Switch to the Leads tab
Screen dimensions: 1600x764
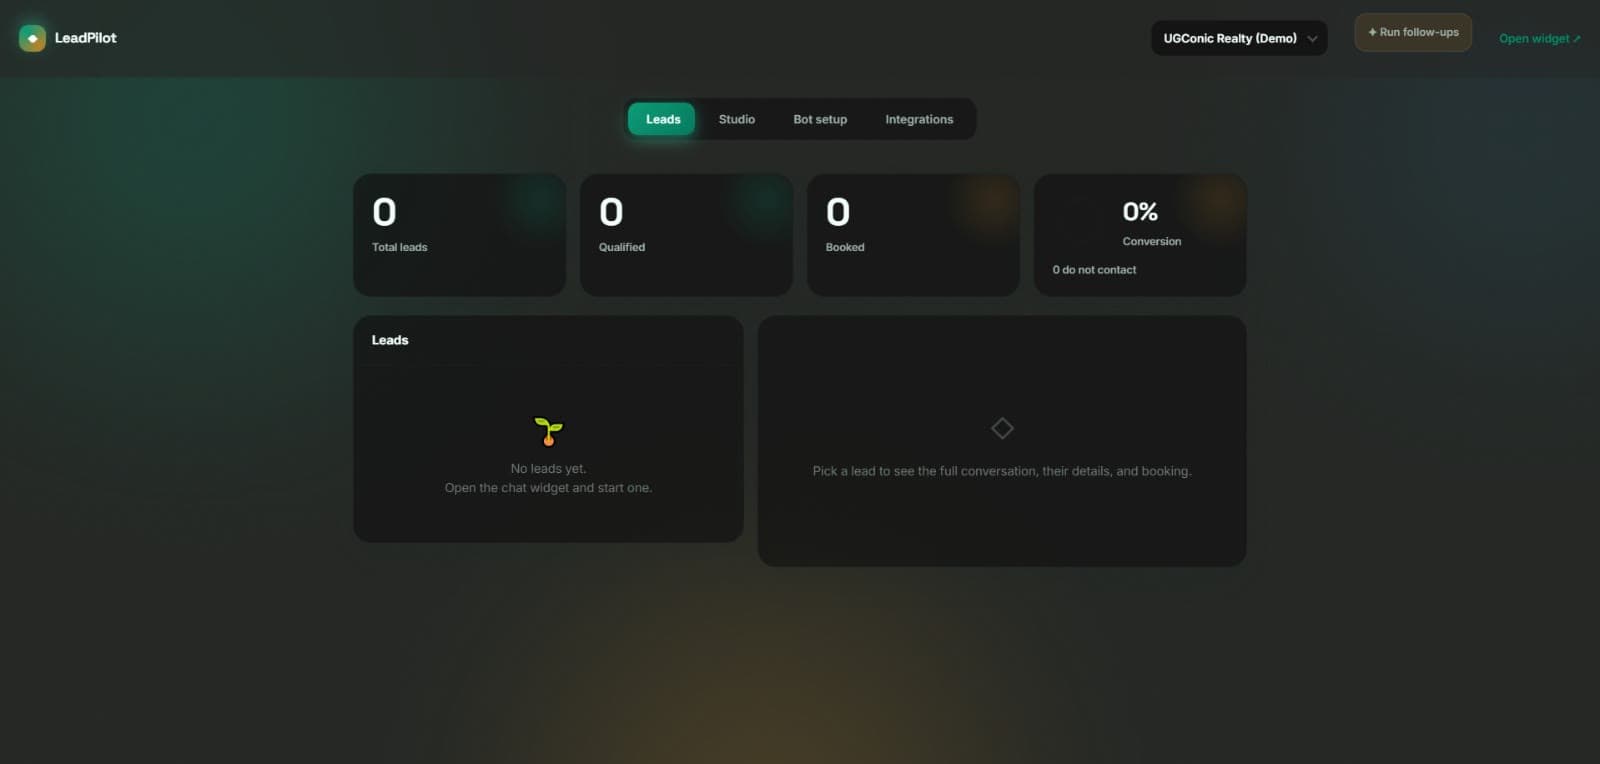pos(662,119)
